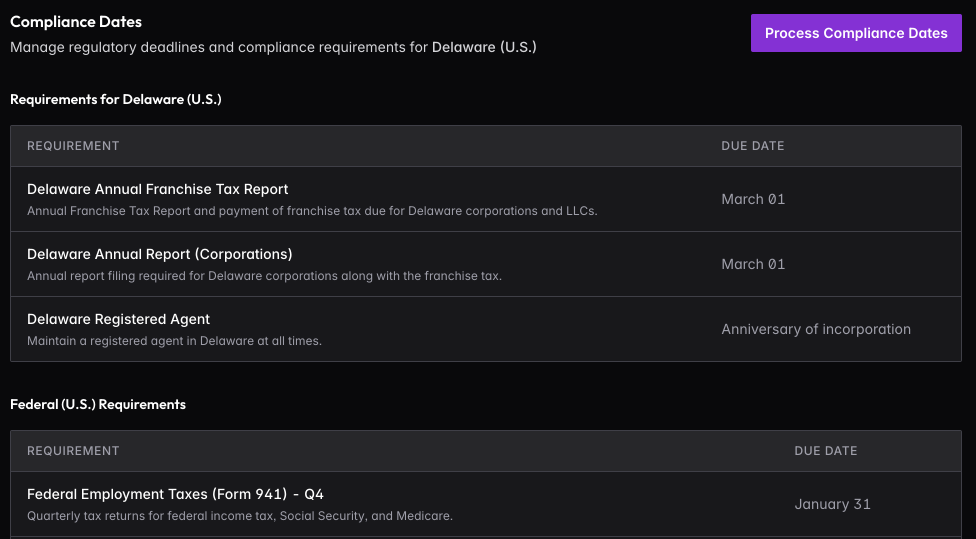Viewport: 976px width, 539px height.
Task: Click the Federal (U.S.) Requirements section heading
Action: pos(98,404)
